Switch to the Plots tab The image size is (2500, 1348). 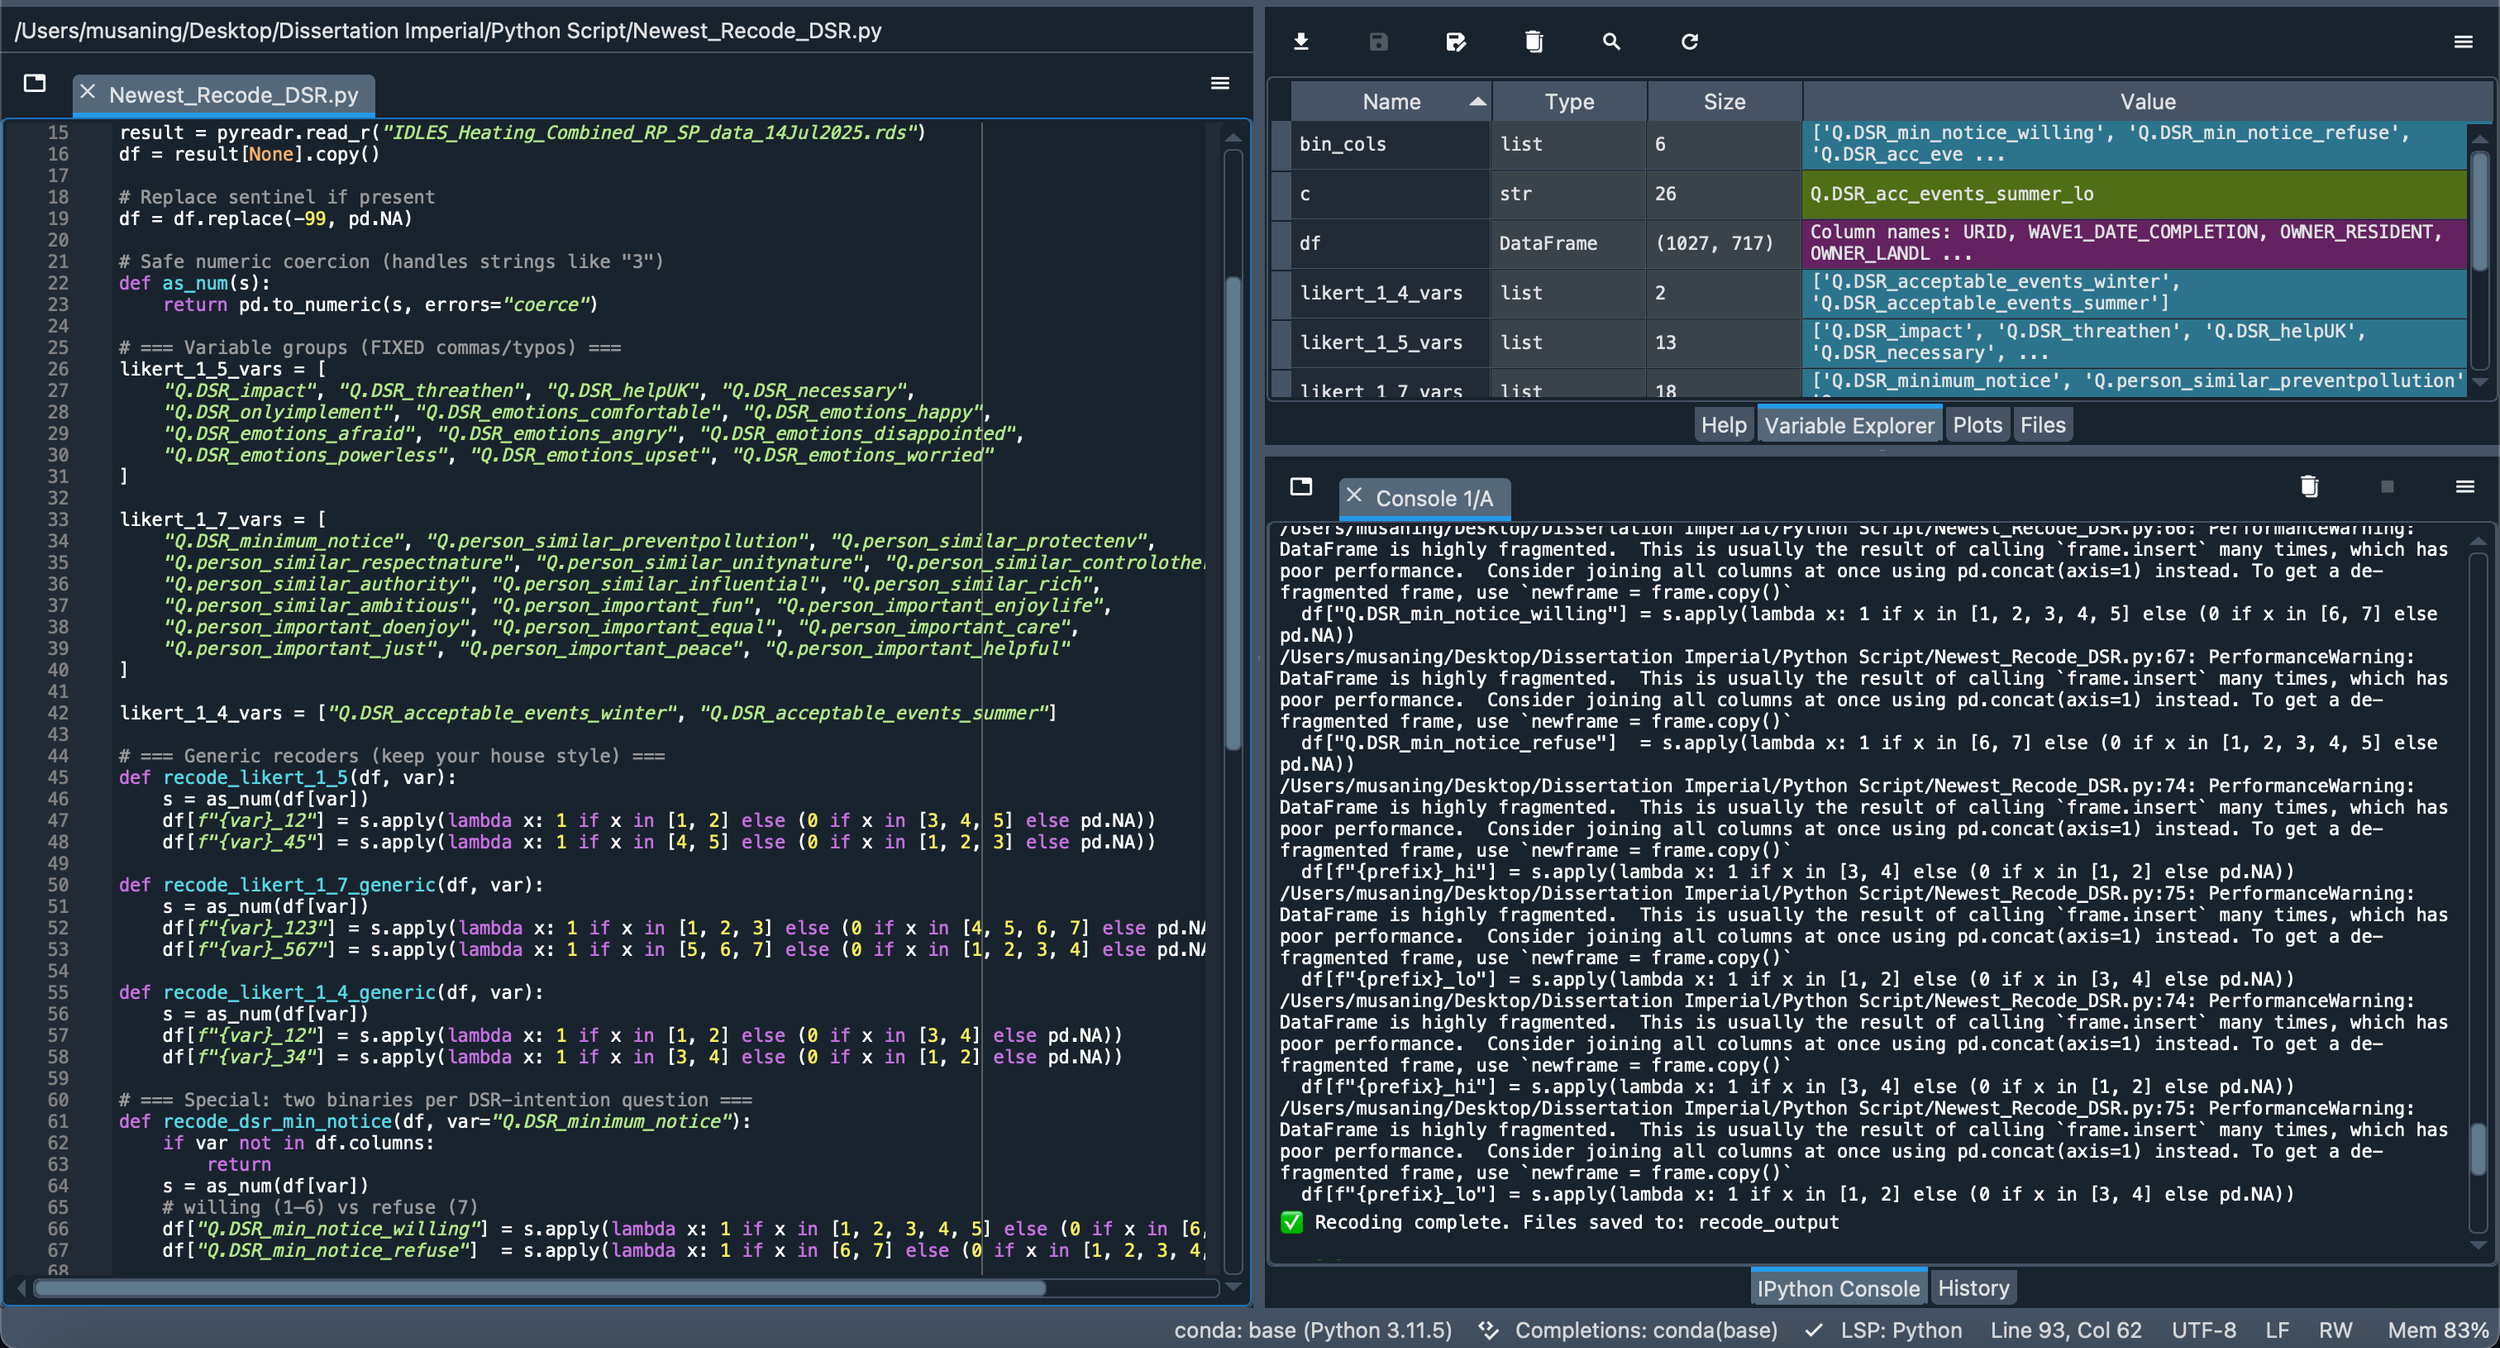pos(1977,425)
